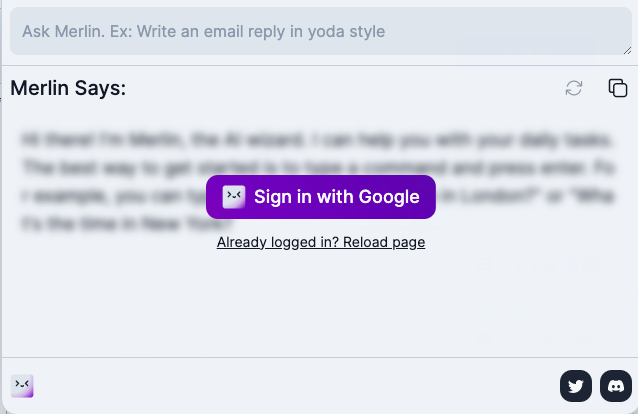Open Merlin's Twitter page icon
This screenshot has height=414, width=638.
click(576, 385)
